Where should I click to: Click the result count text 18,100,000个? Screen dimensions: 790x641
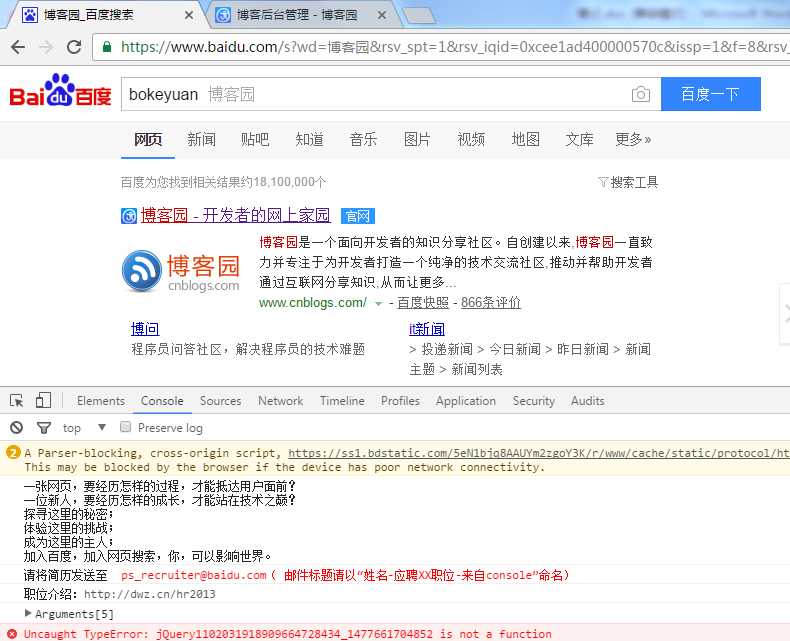click(290, 182)
